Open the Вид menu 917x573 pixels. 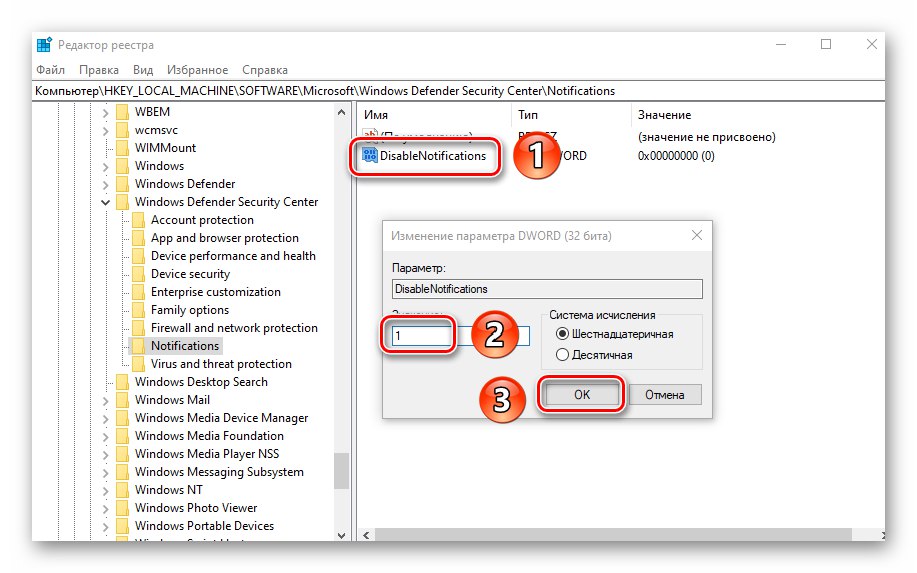tap(143, 70)
